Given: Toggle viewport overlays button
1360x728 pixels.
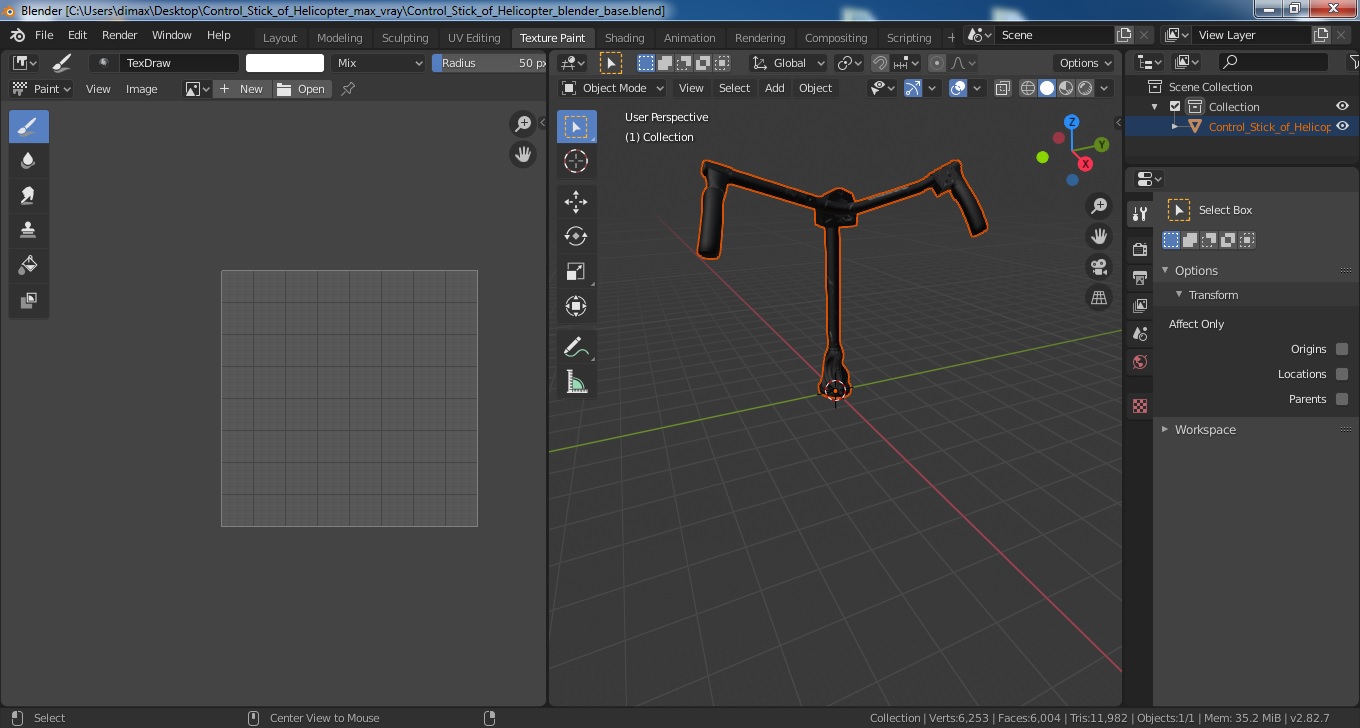Looking at the screenshot, I should (x=958, y=88).
